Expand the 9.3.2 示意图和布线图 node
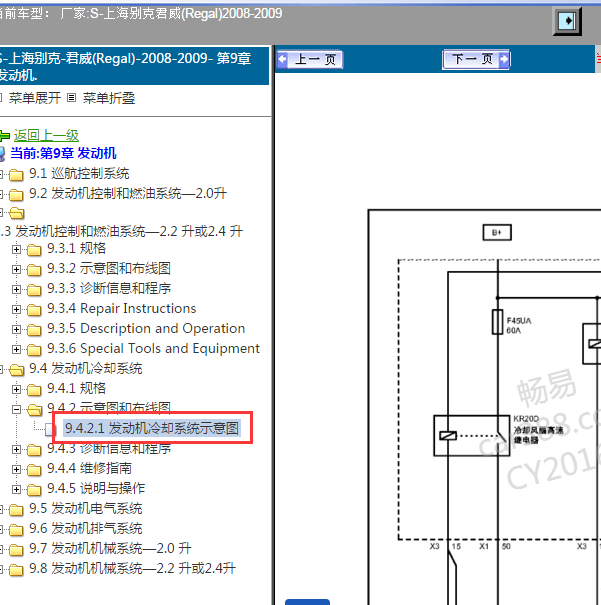The image size is (601, 605). click(16, 269)
